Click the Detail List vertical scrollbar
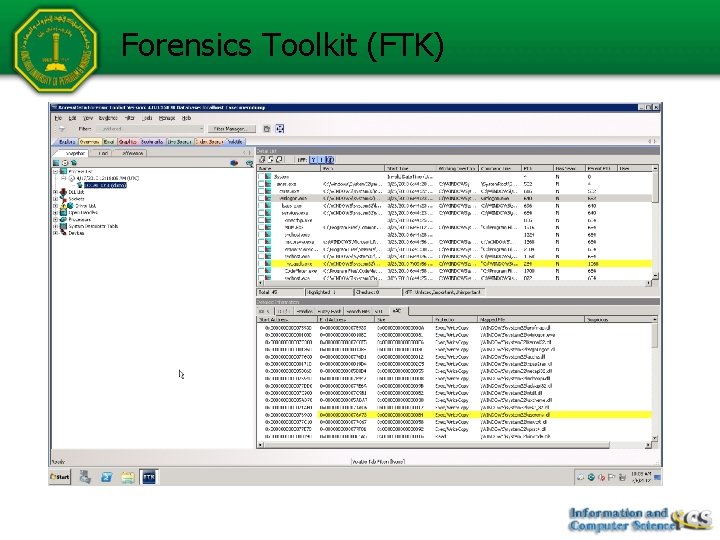This screenshot has height=540, width=720. tap(655, 225)
